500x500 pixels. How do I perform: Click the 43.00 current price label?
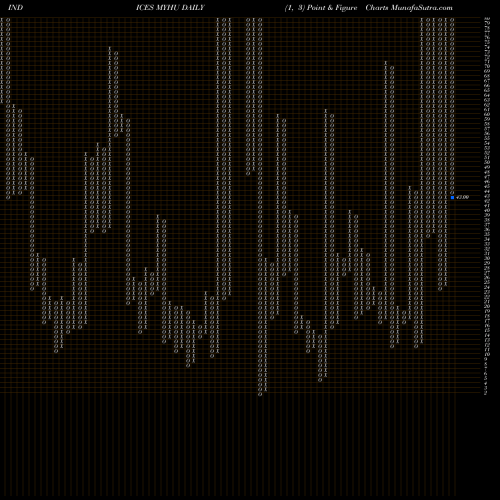(x=463, y=197)
